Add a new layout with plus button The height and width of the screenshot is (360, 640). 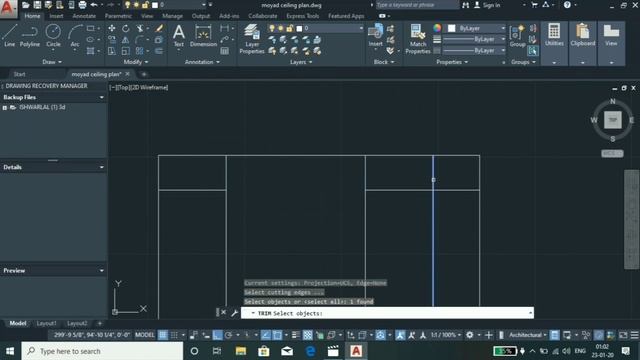click(100, 323)
